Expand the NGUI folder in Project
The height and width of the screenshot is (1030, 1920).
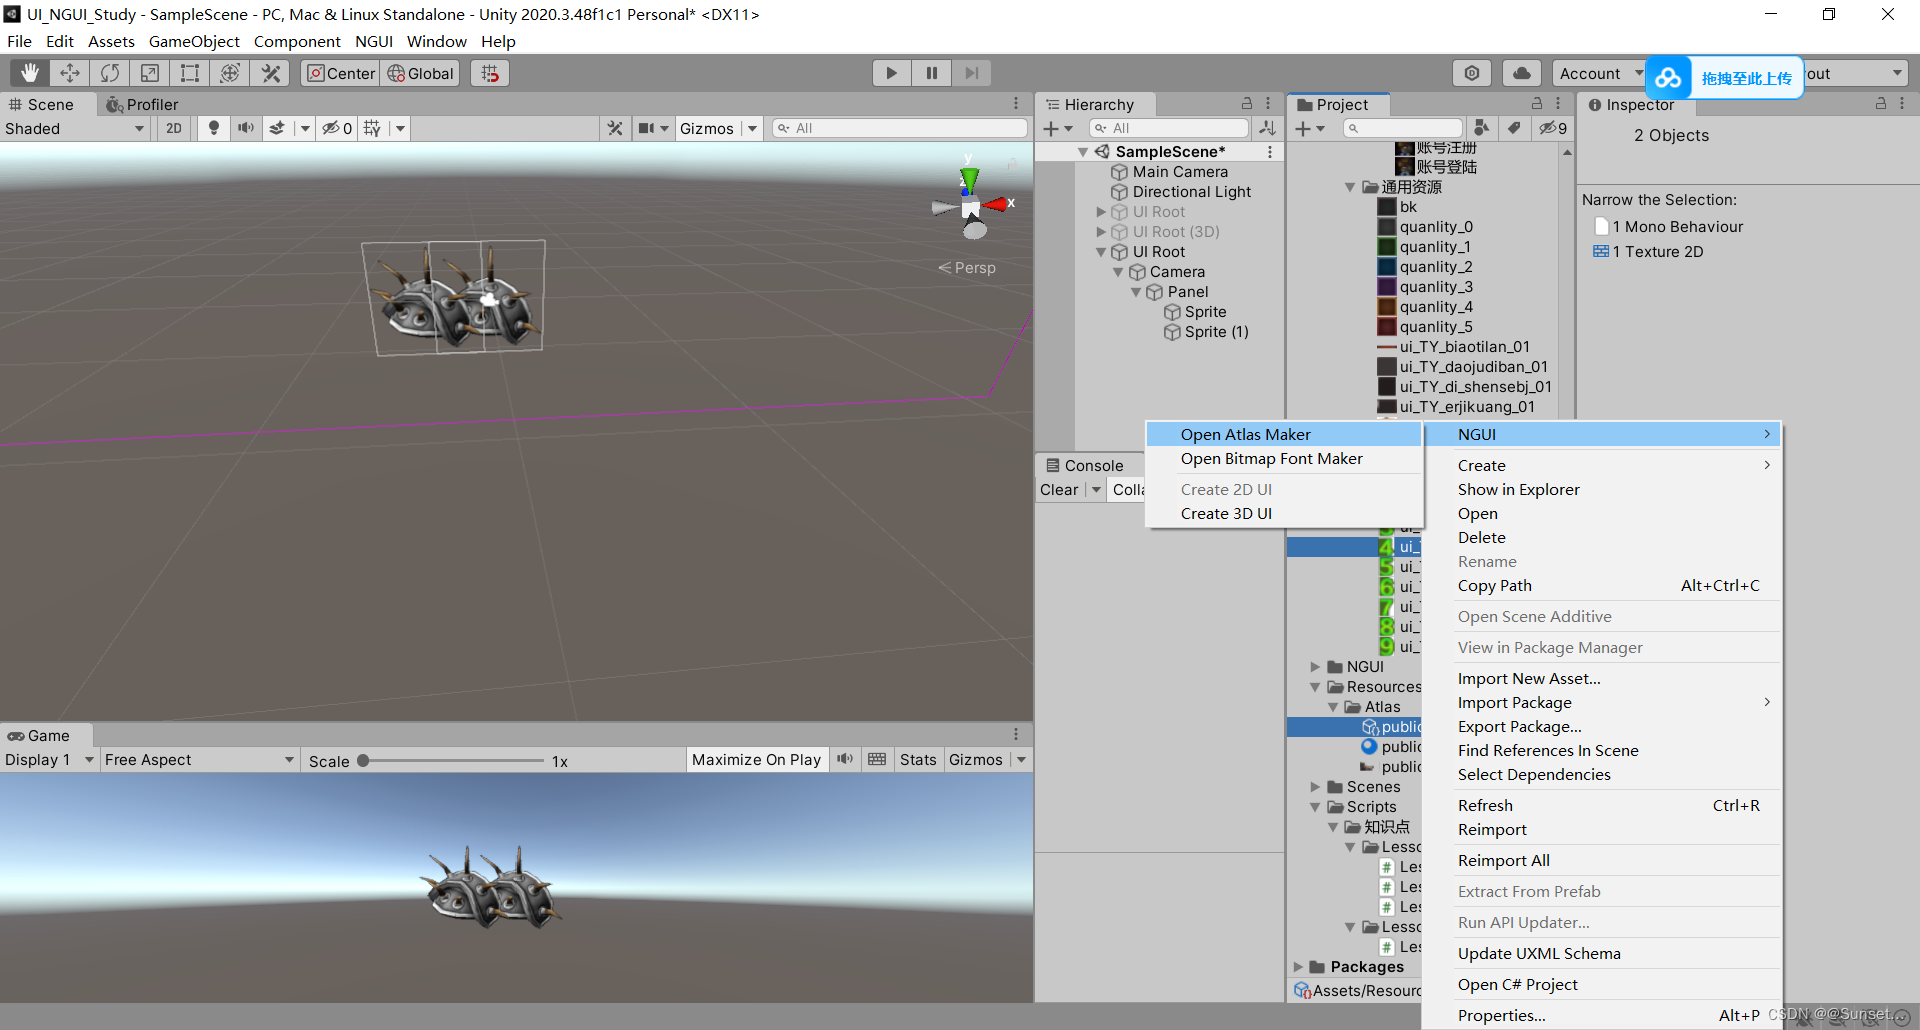coord(1316,667)
